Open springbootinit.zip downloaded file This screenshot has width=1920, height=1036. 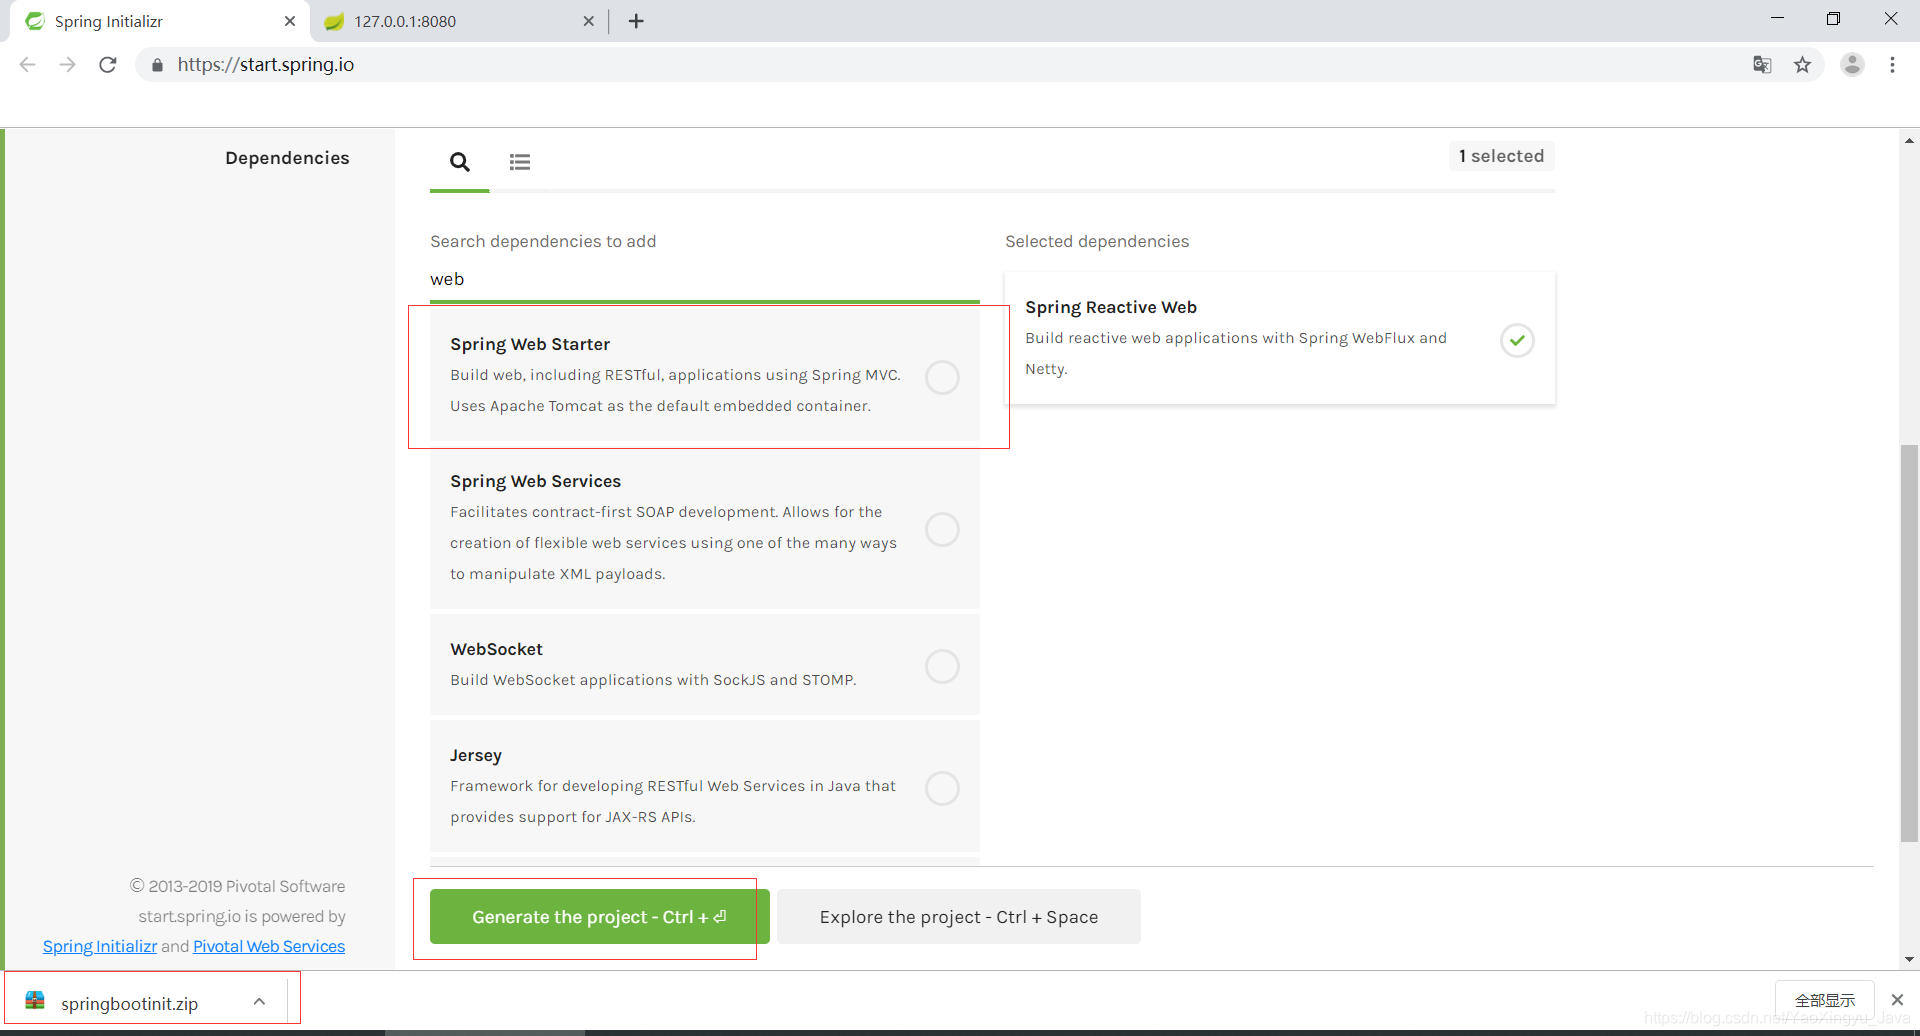pyautogui.click(x=130, y=1003)
